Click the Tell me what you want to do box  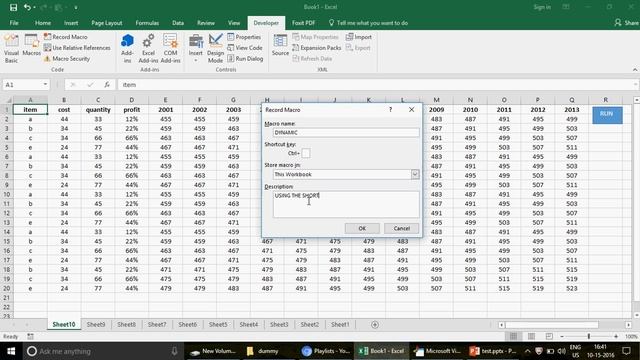click(368, 23)
